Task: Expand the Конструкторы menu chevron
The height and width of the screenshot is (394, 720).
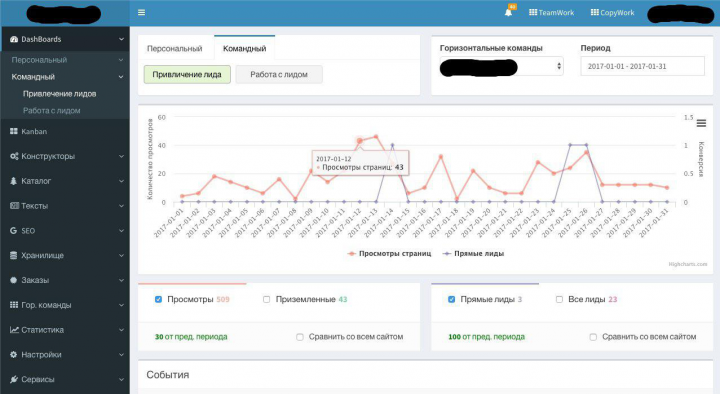Action: click(x=121, y=156)
